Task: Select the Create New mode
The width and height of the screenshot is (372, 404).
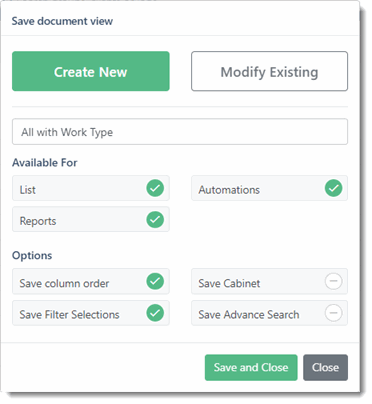Action: (91, 71)
